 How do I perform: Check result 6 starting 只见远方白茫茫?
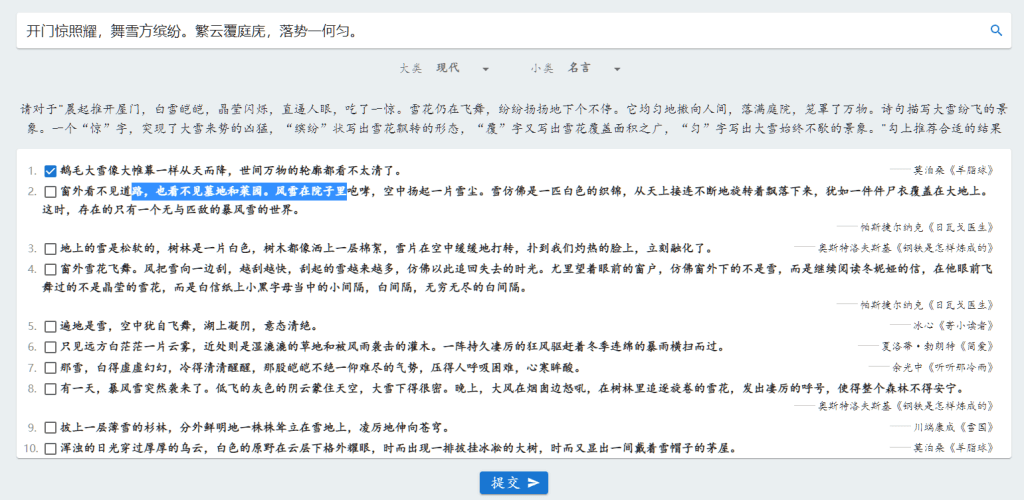[50, 347]
